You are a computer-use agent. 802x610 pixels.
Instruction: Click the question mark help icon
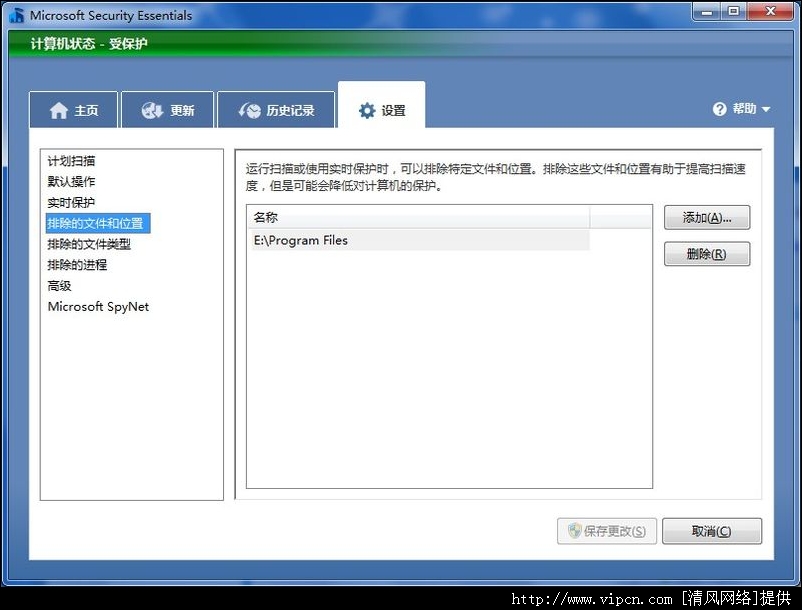click(720, 109)
